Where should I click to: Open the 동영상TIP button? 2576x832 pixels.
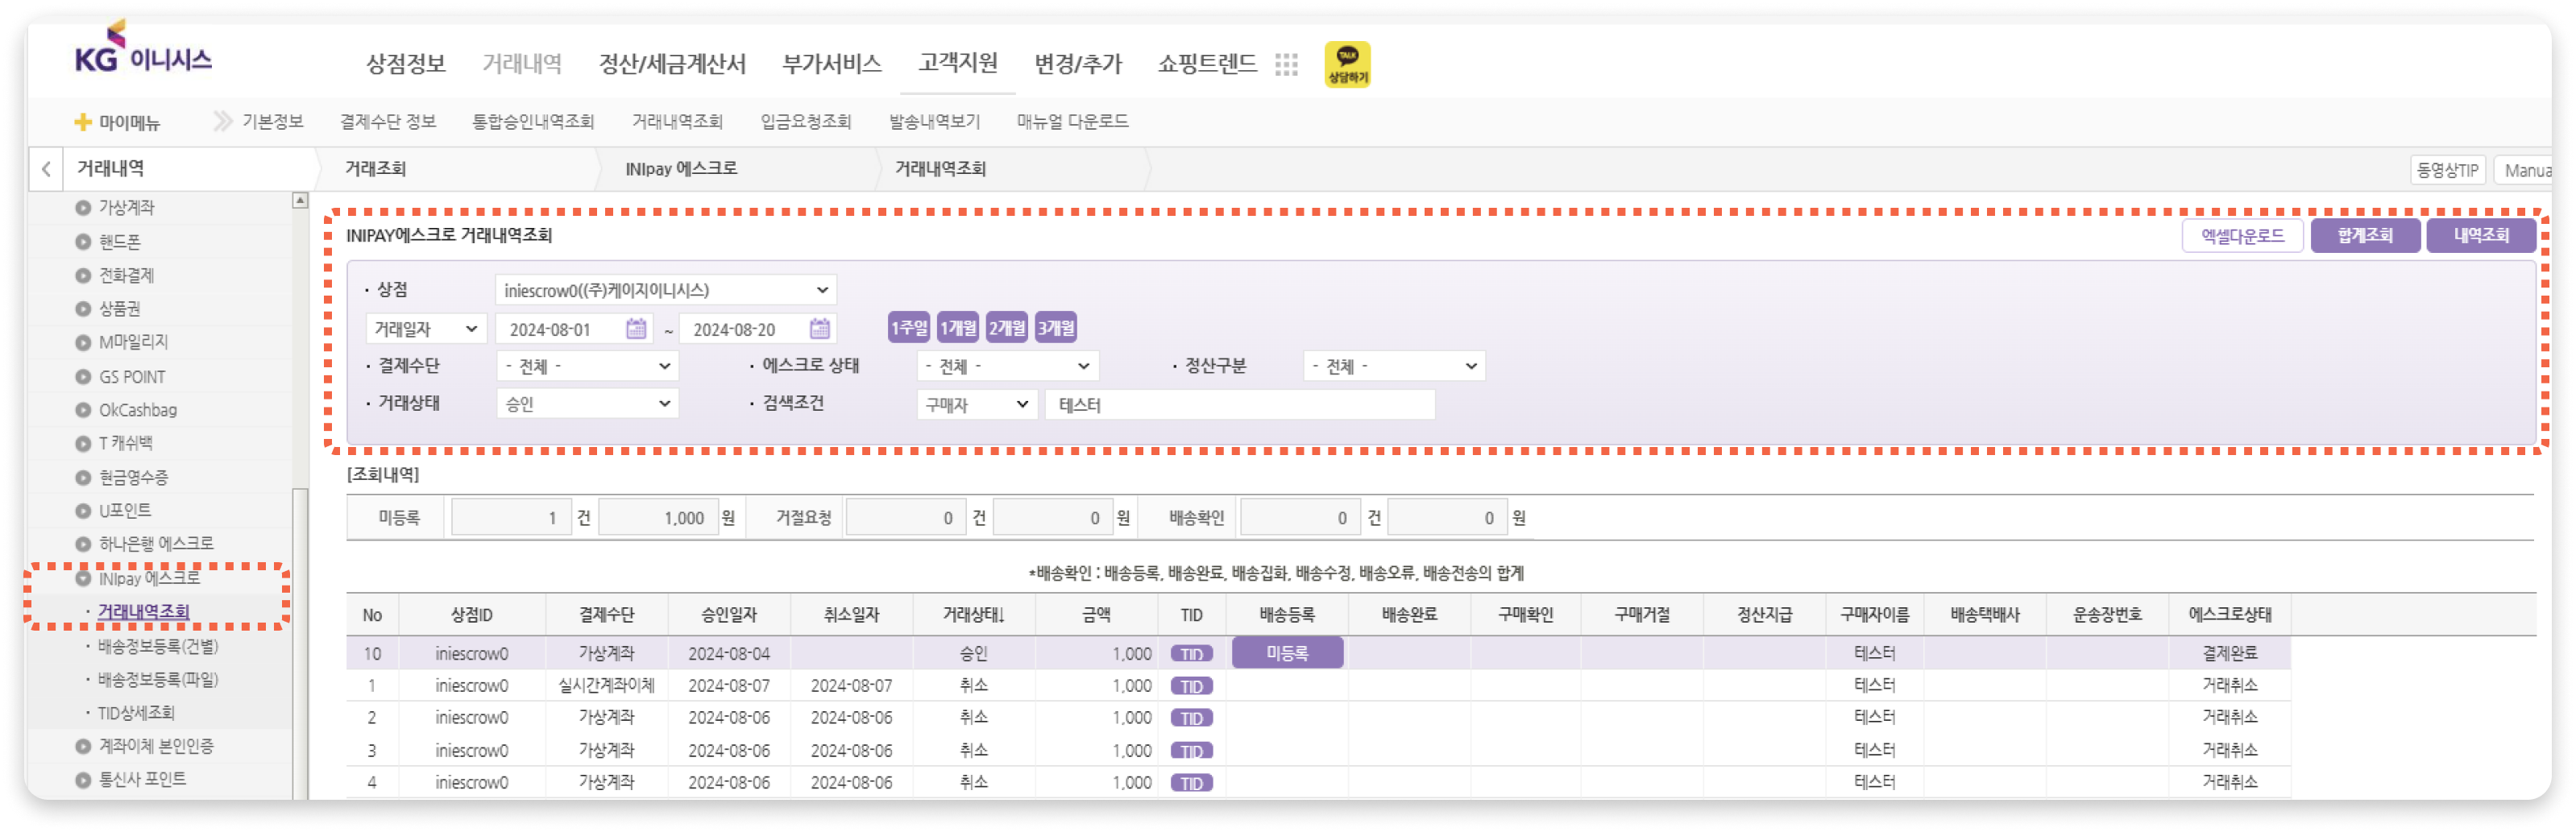point(2446,170)
